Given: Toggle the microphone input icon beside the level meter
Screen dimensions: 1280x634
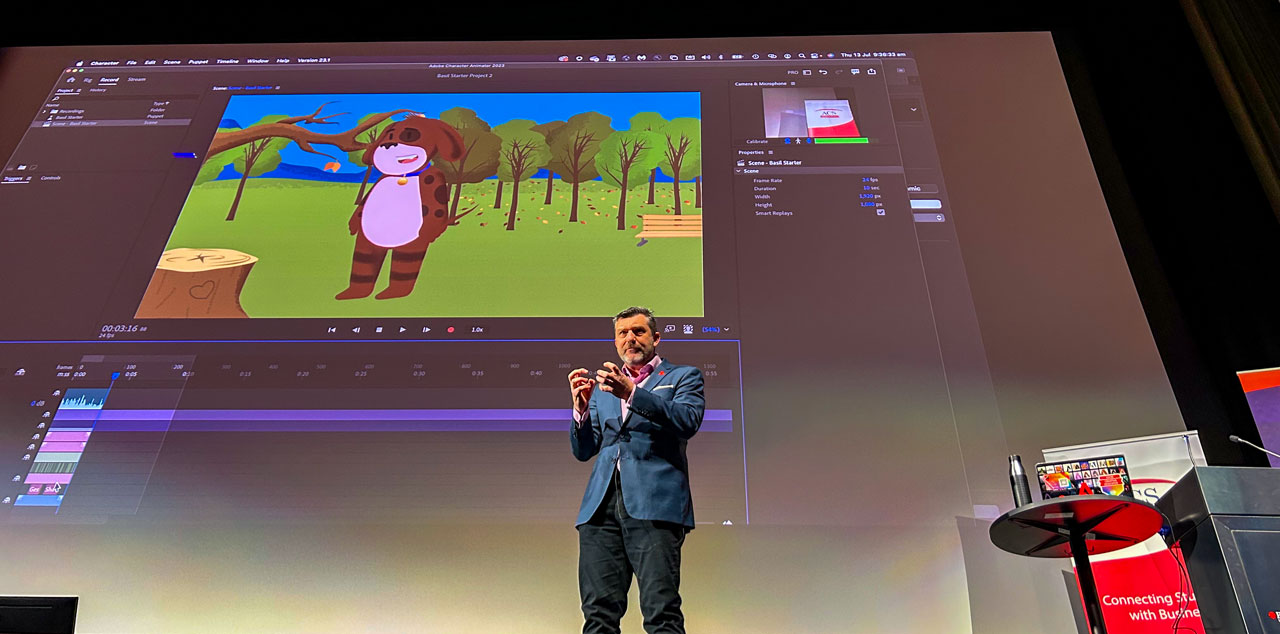Looking at the screenshot, I should tap(809, 141).
